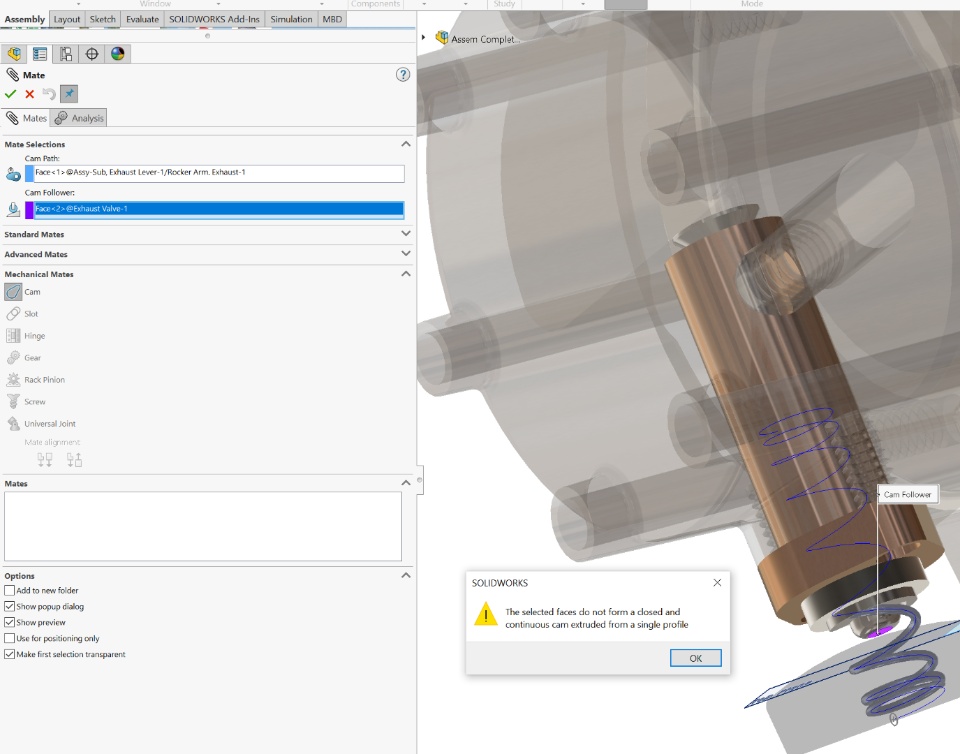Switch to the Evaluate ribbon tab
Screen dimensions: 960x754
pos(143,19)
